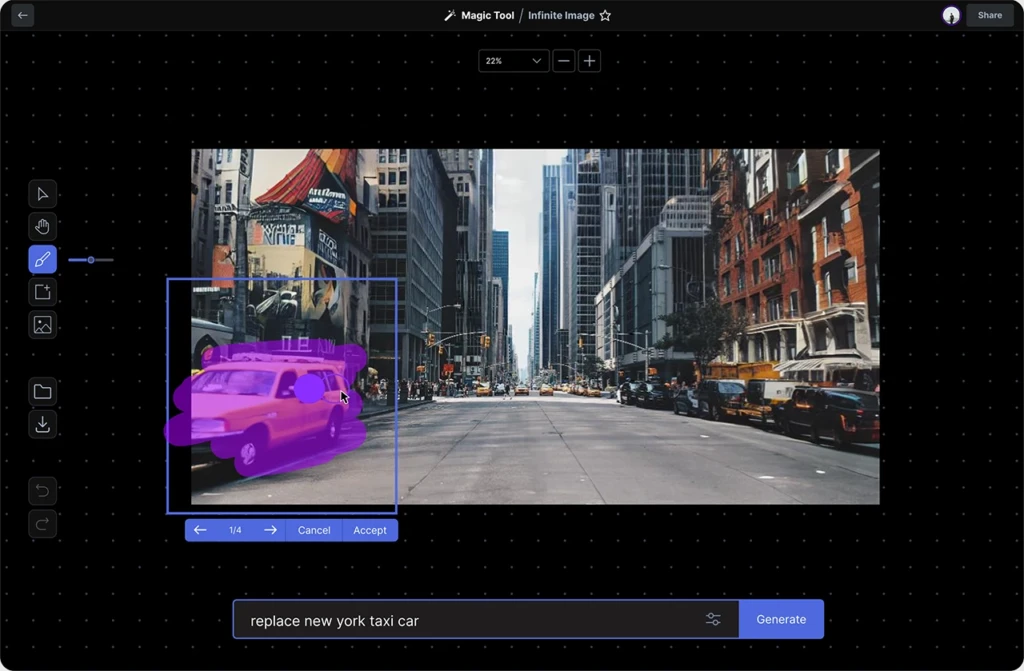The image size is (1024, 671).
Task: Open the folder assets icon
Action: click(42, 391)
